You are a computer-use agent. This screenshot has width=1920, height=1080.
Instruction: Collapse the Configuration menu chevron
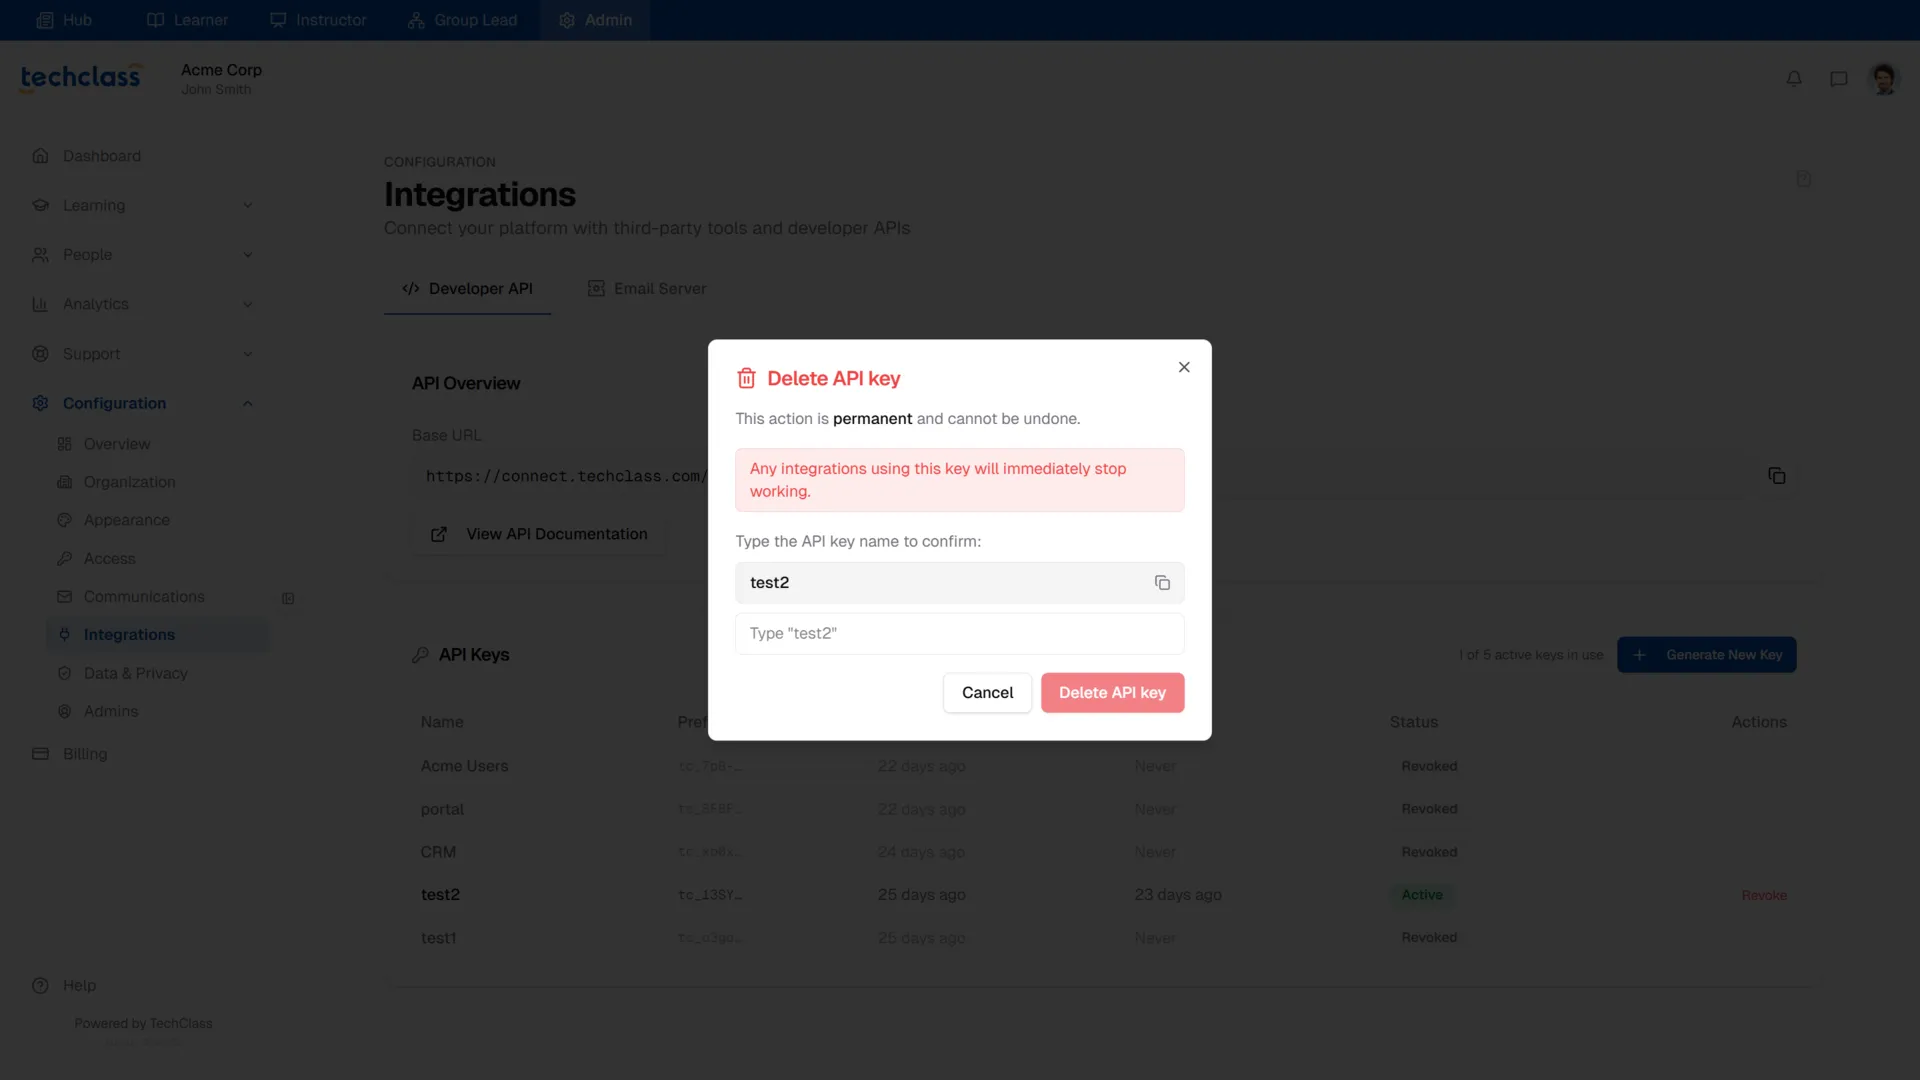(248, 404)
